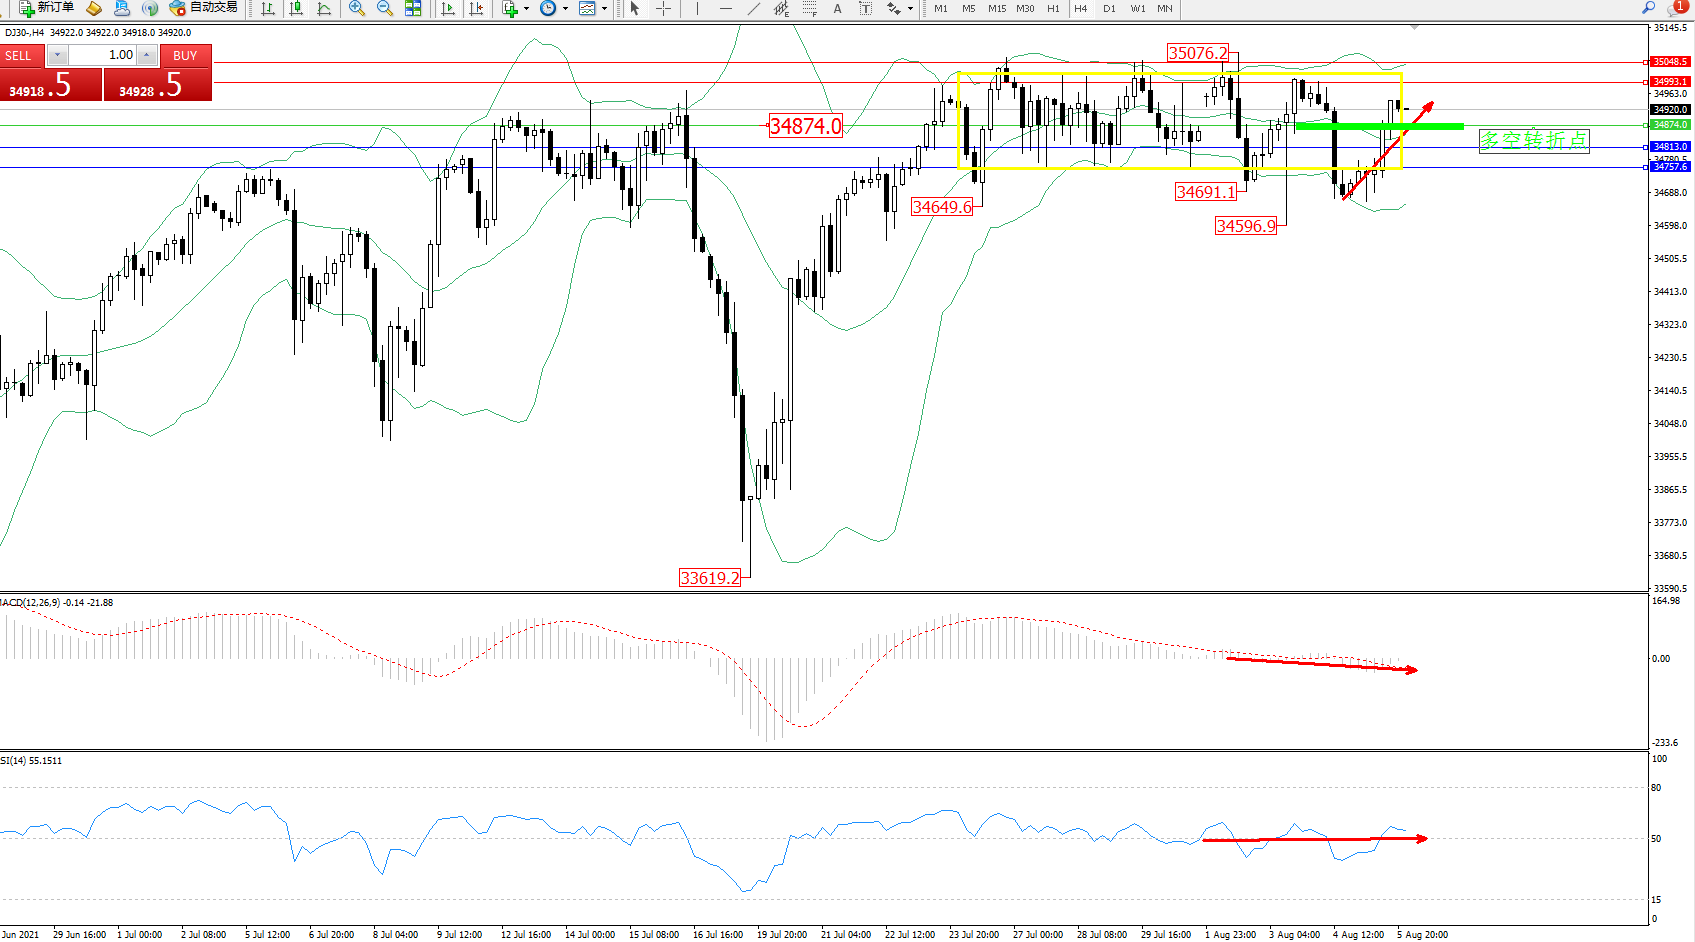Switch chart to line chart mode
Viewport: 1695px width, 942px height.
click(324, 8)
